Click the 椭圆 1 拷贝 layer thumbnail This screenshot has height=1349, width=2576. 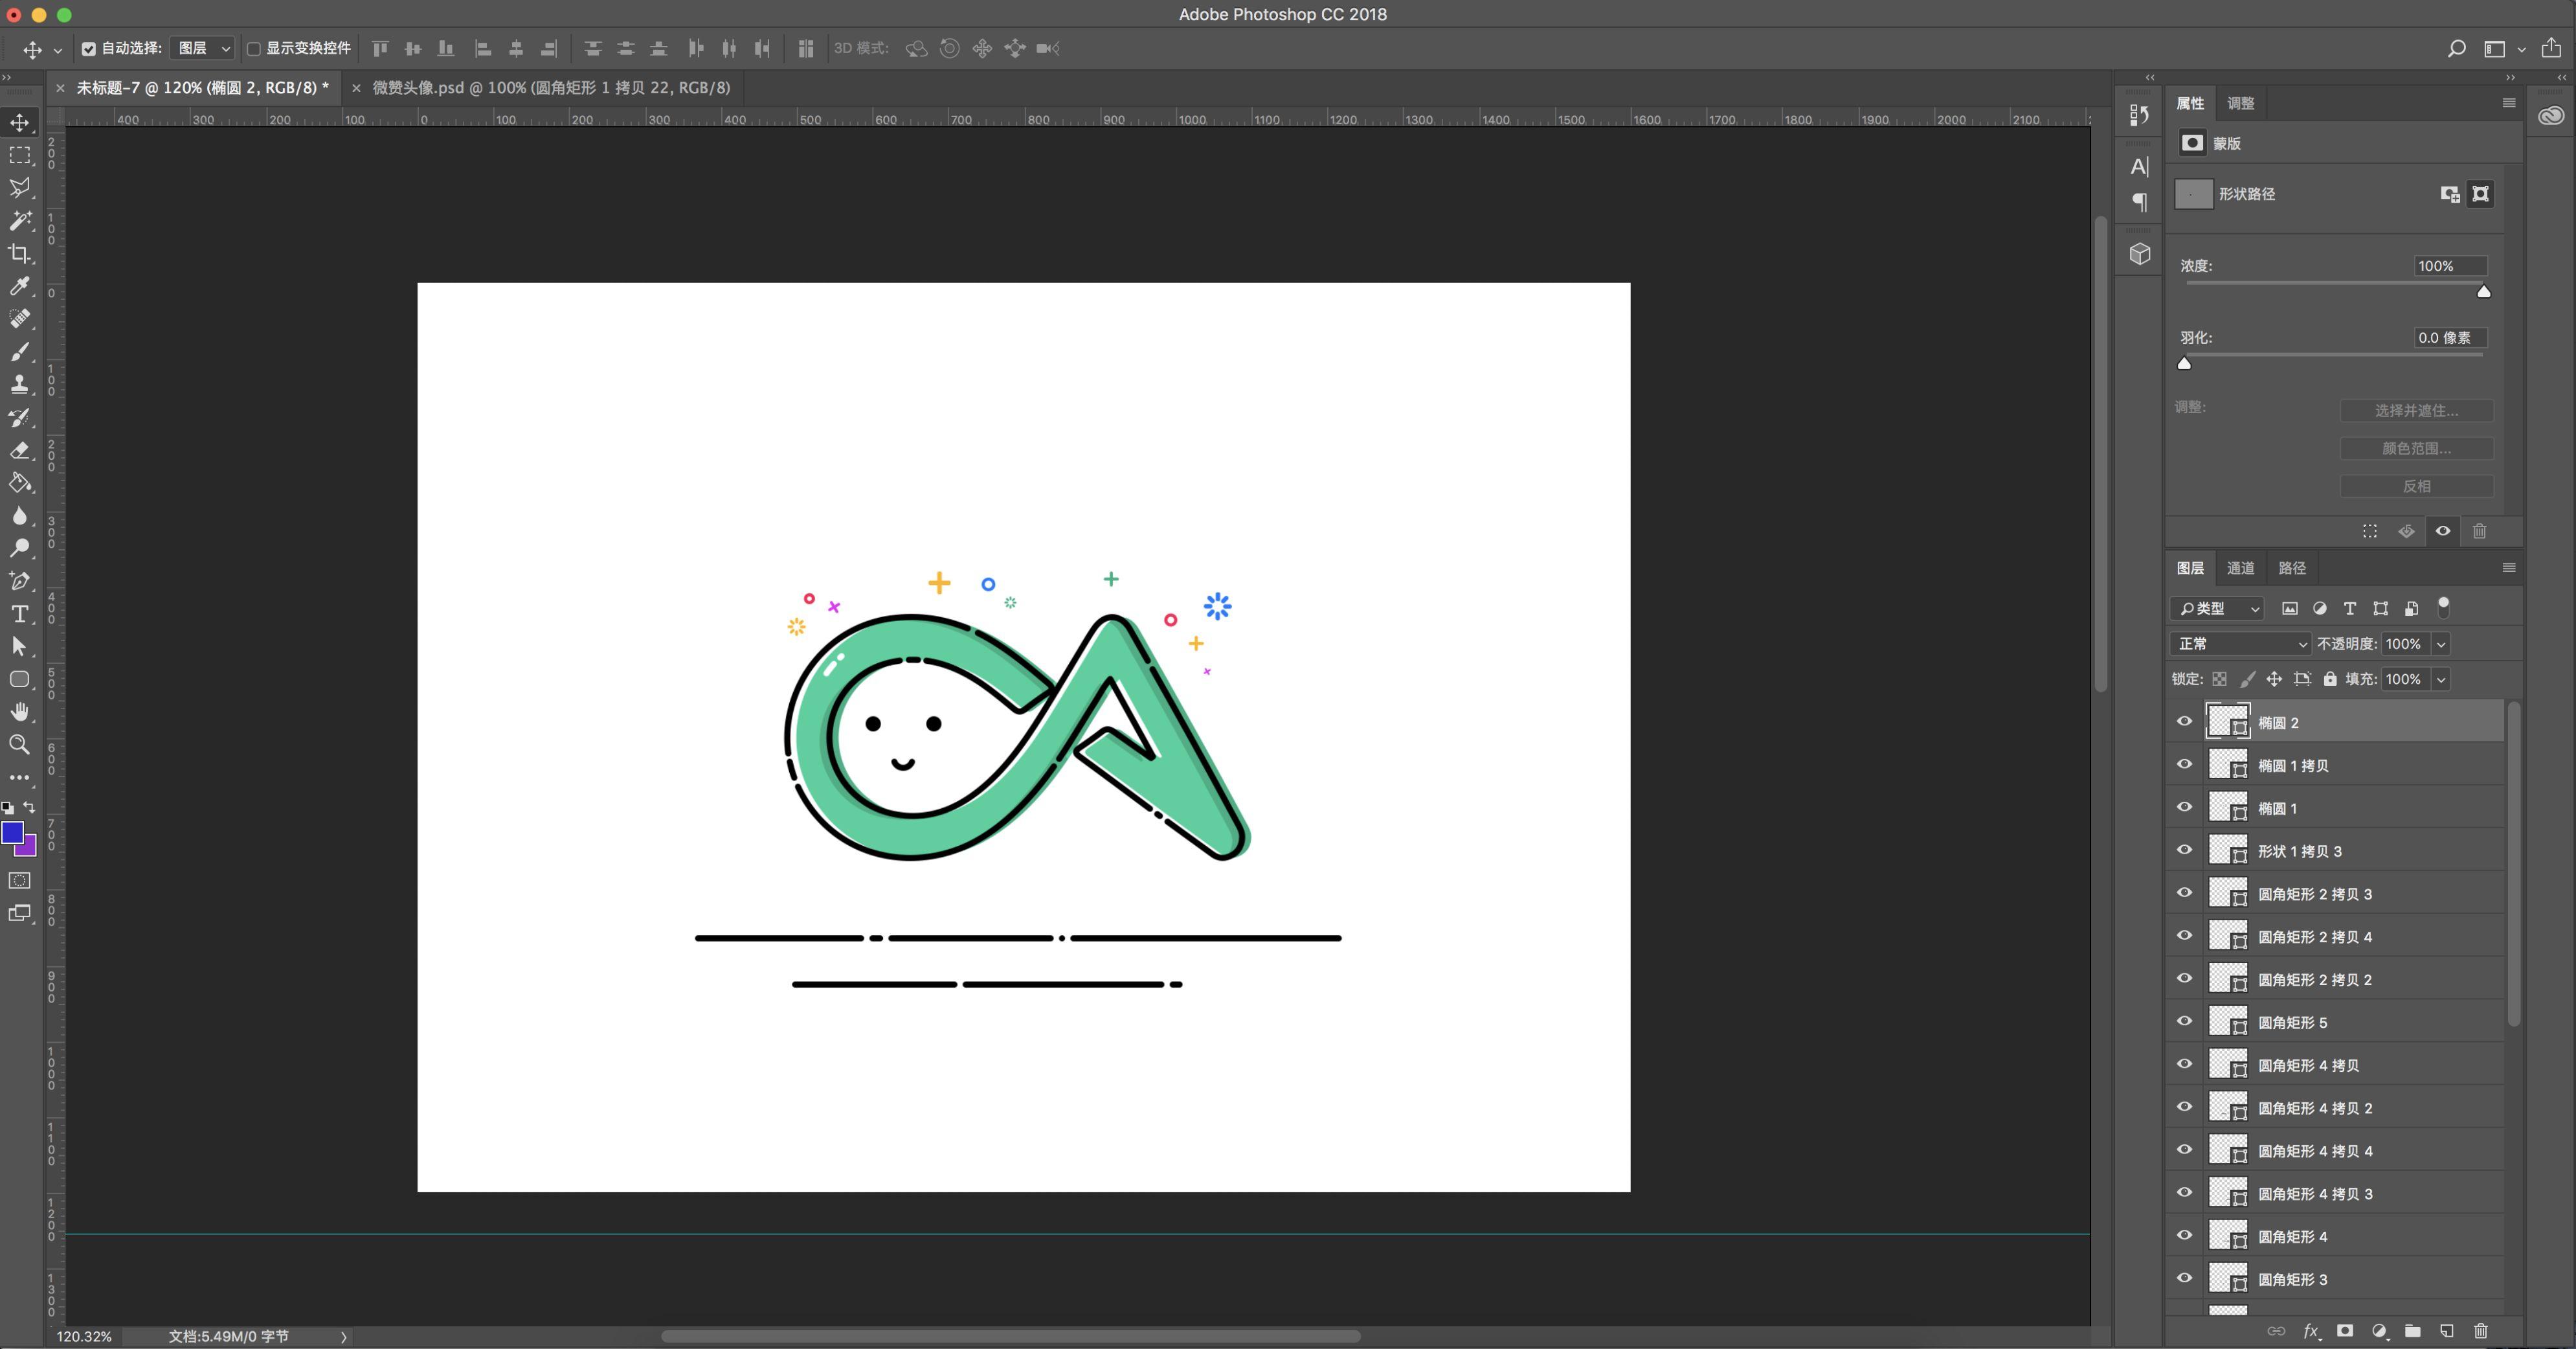pos(2229,765)
